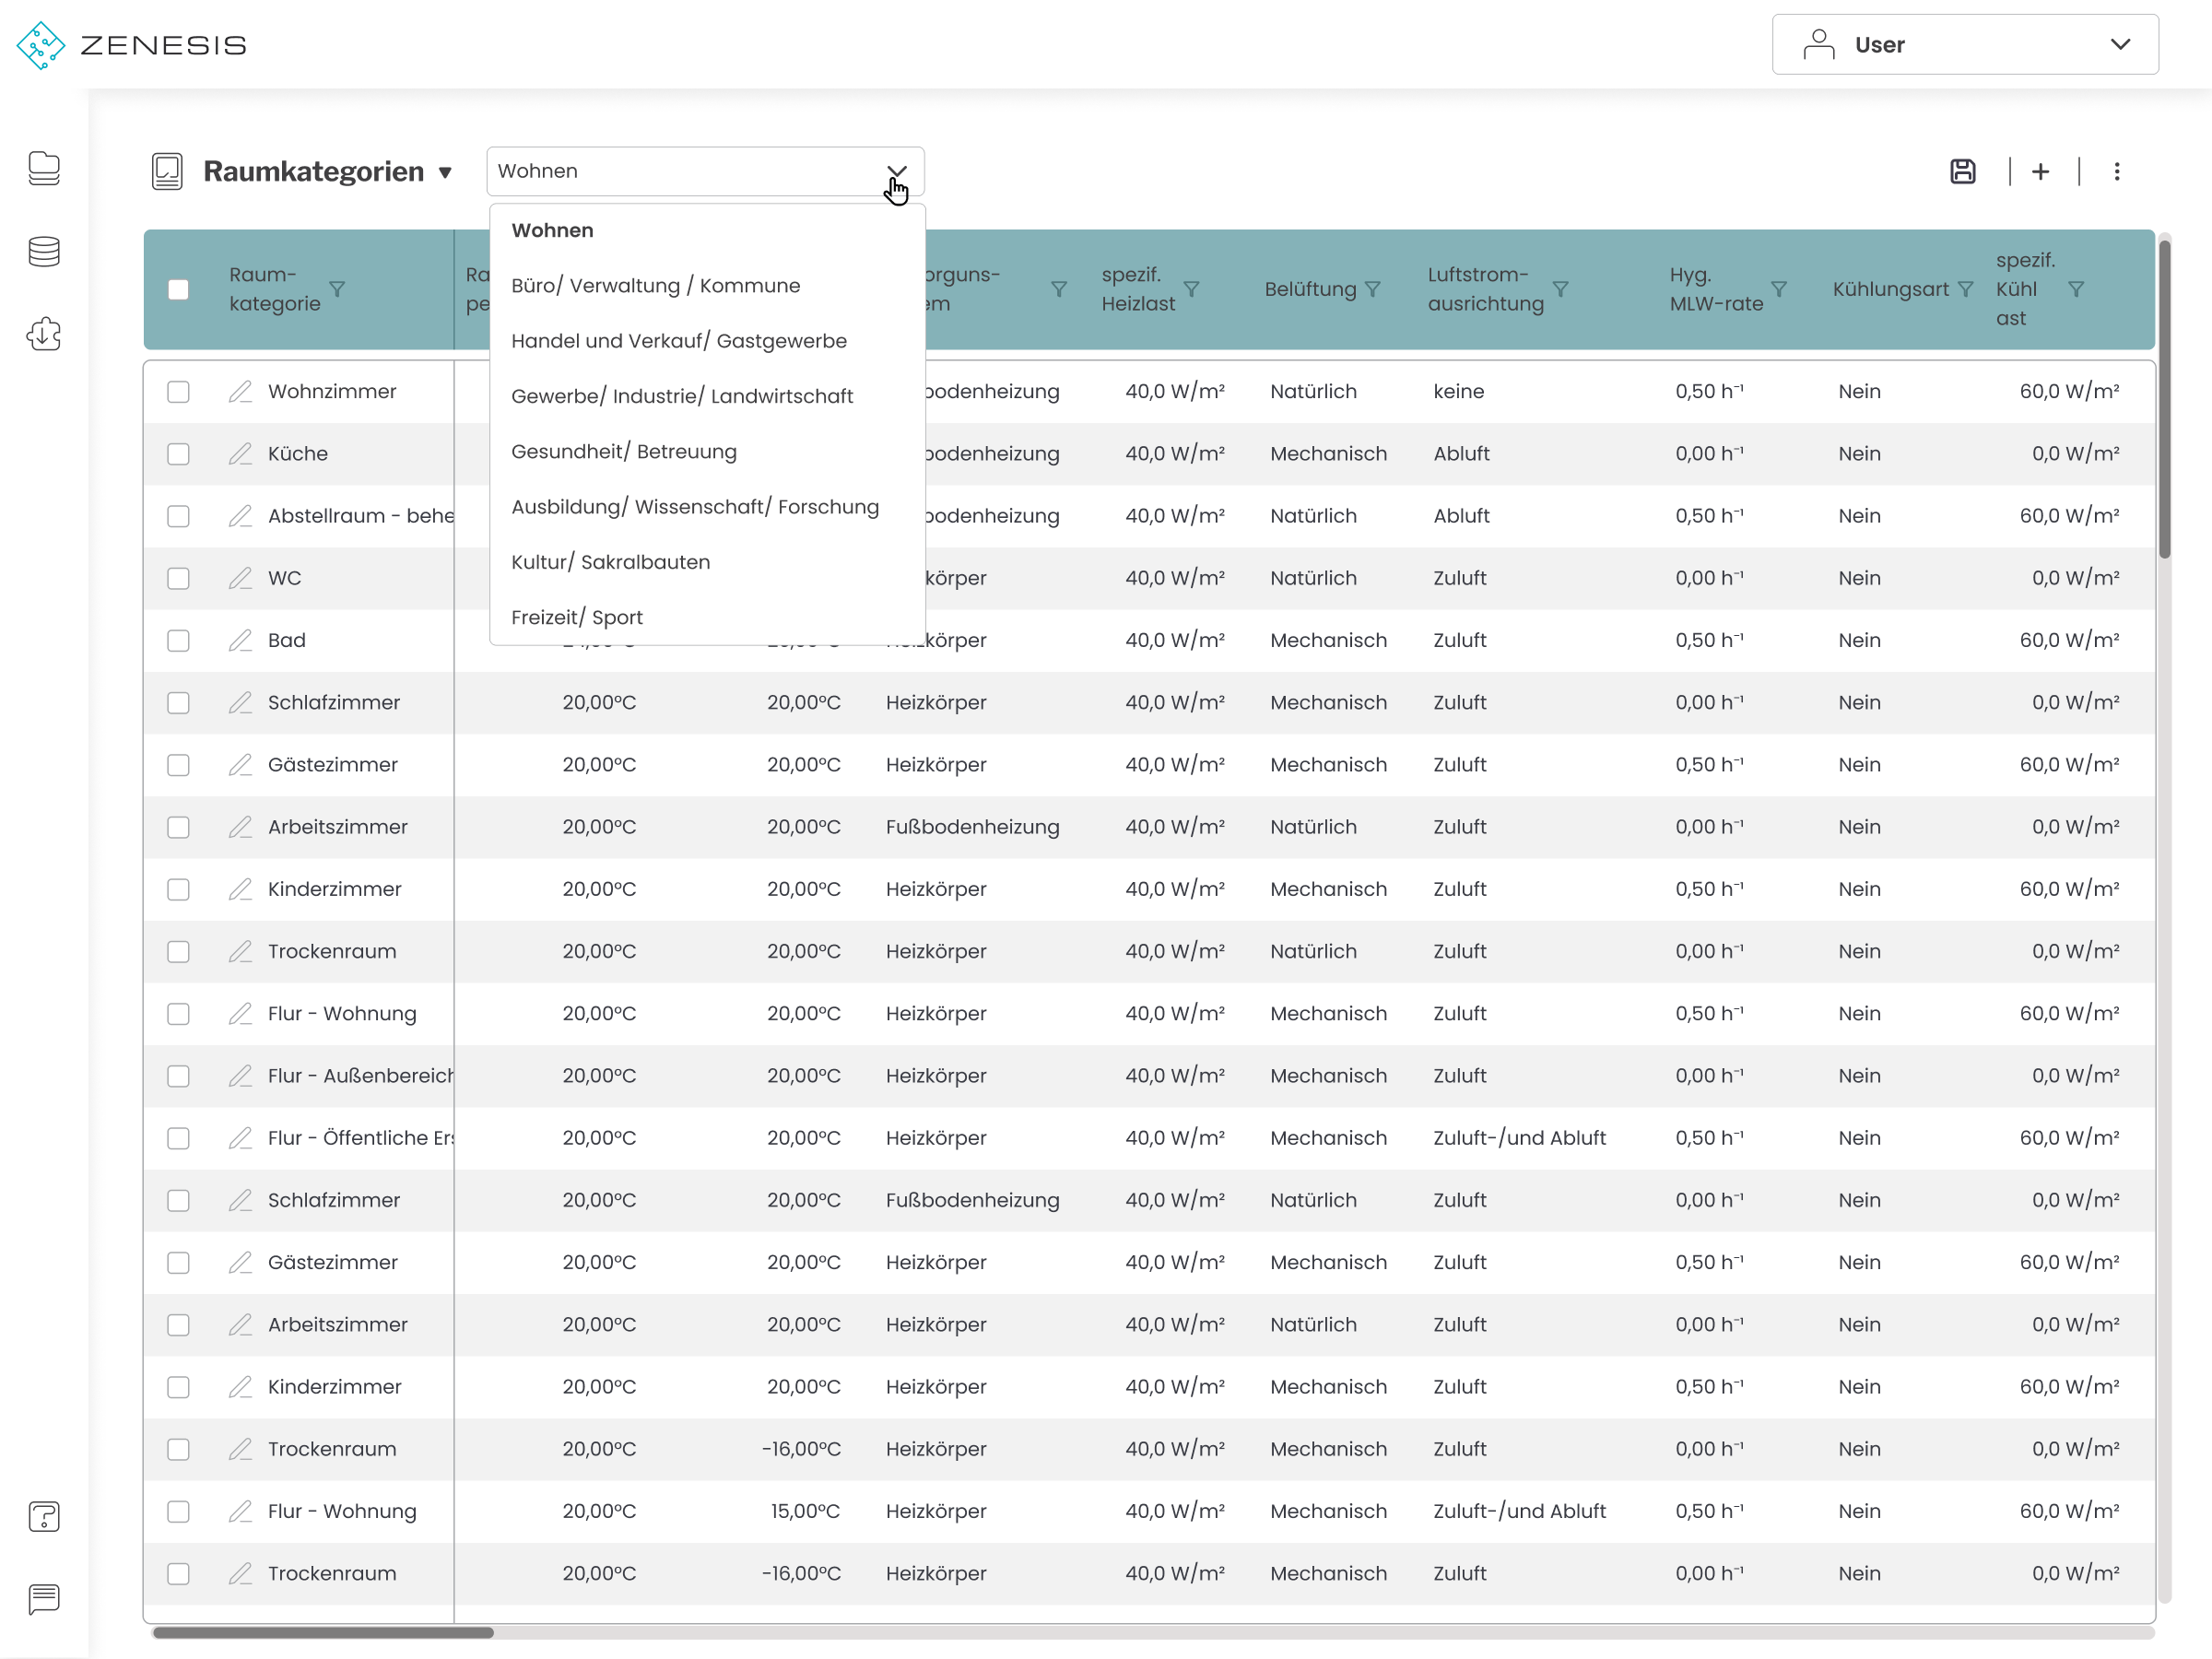Open the help question sidebar icon
This screenshot has width=2212, height=1659.
pos(44,1516)
